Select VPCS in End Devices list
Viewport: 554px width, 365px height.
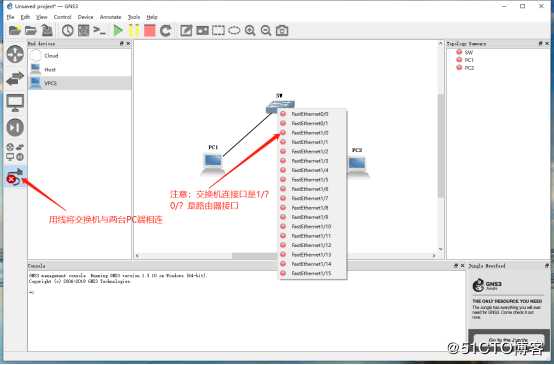79,83
